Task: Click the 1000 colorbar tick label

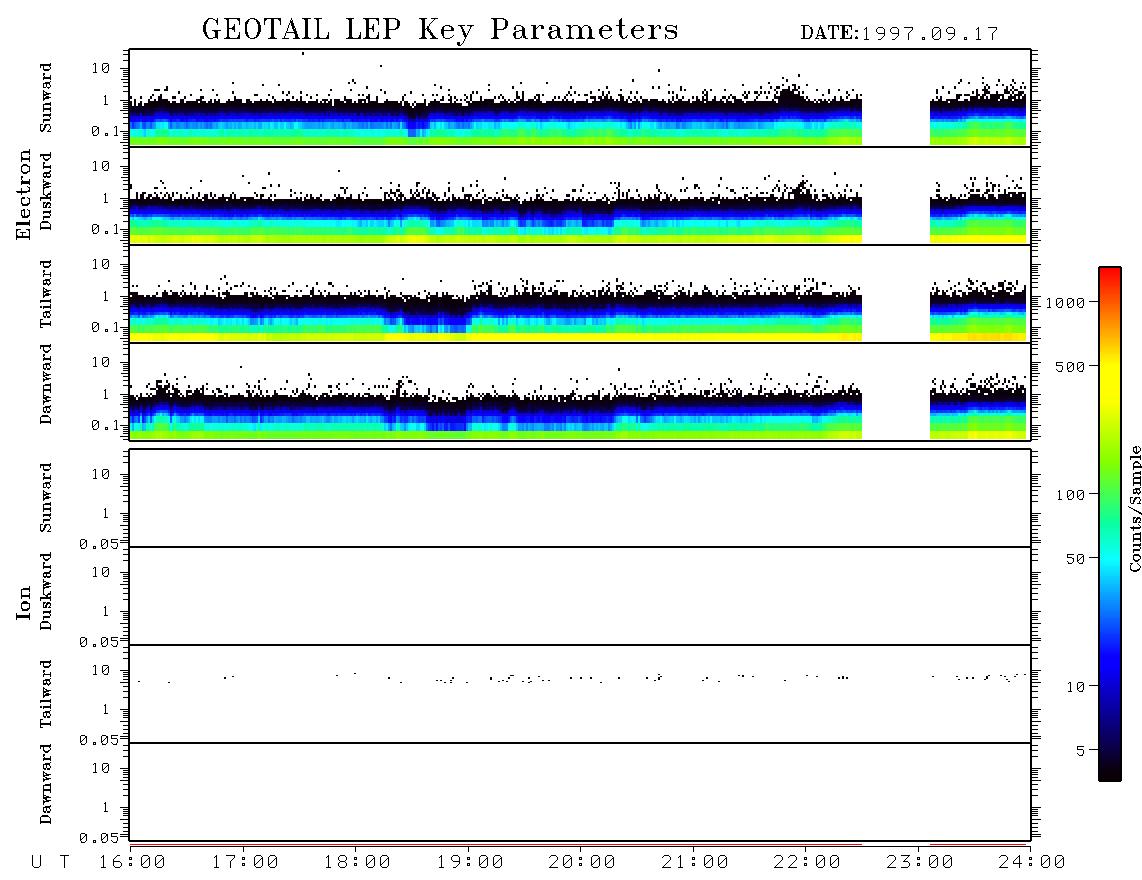Action: (x=1065, y=302)
